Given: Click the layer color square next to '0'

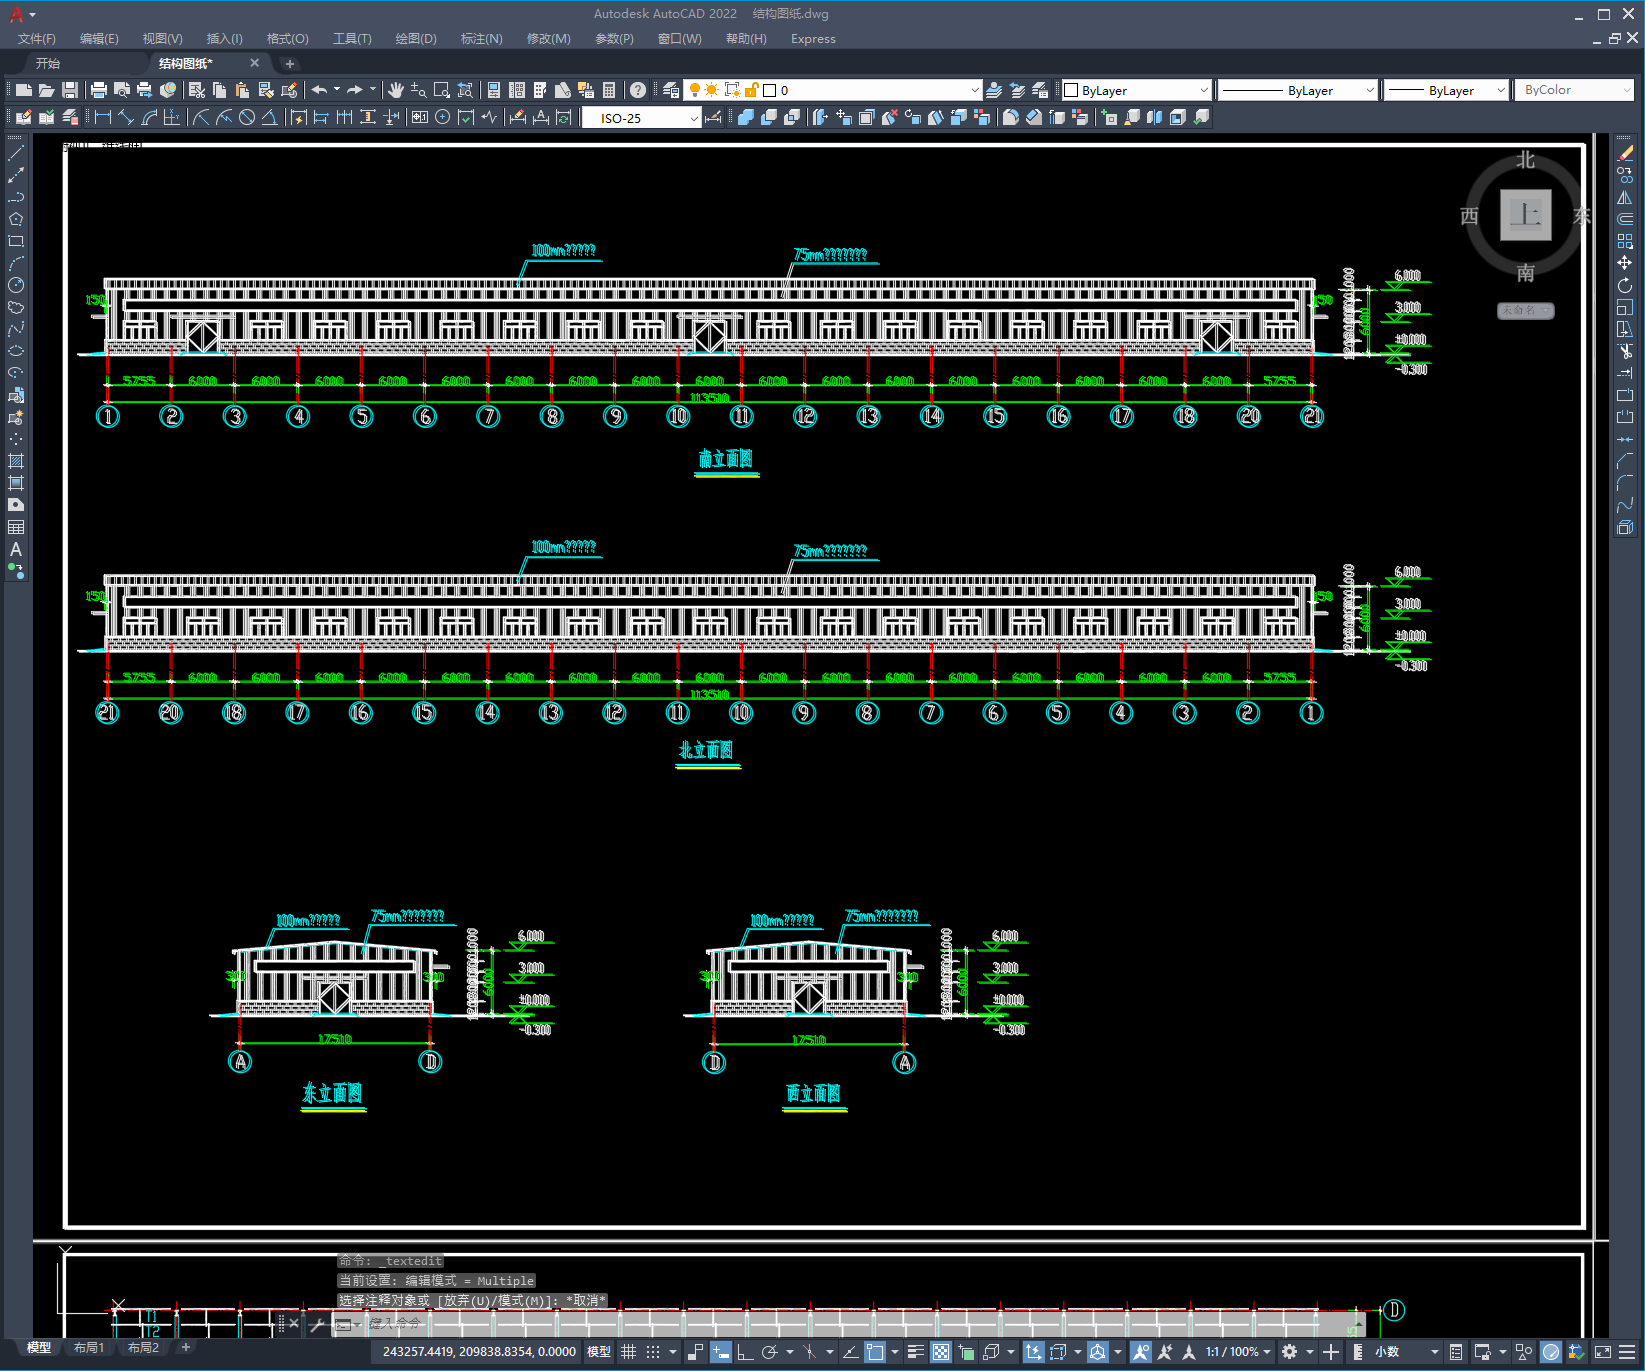Looking at the screenshot, I should click(770, 90).
